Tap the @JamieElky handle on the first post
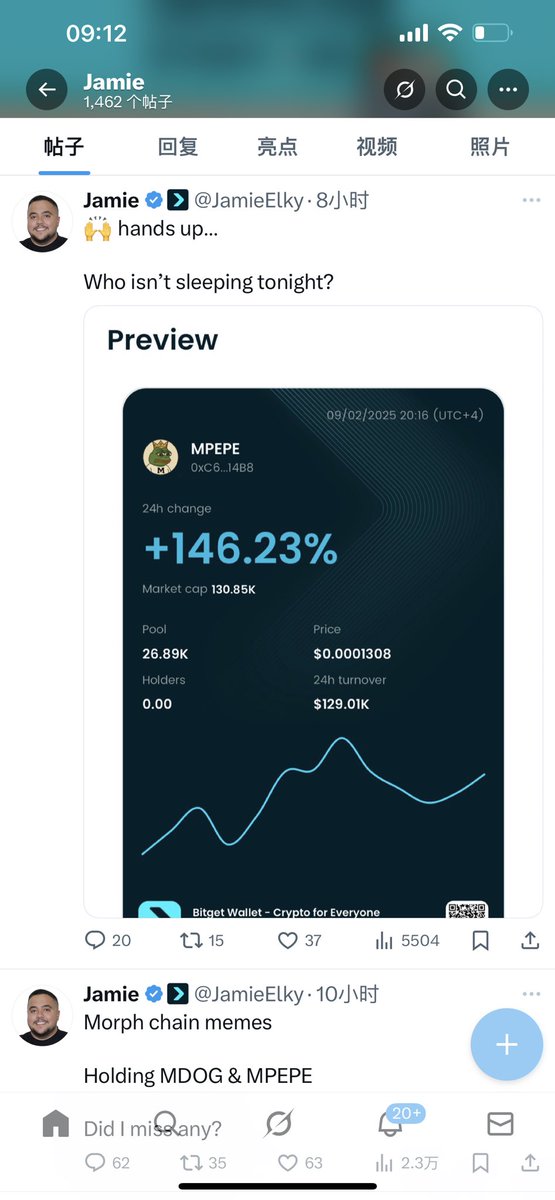 click(x=249, y=200)
